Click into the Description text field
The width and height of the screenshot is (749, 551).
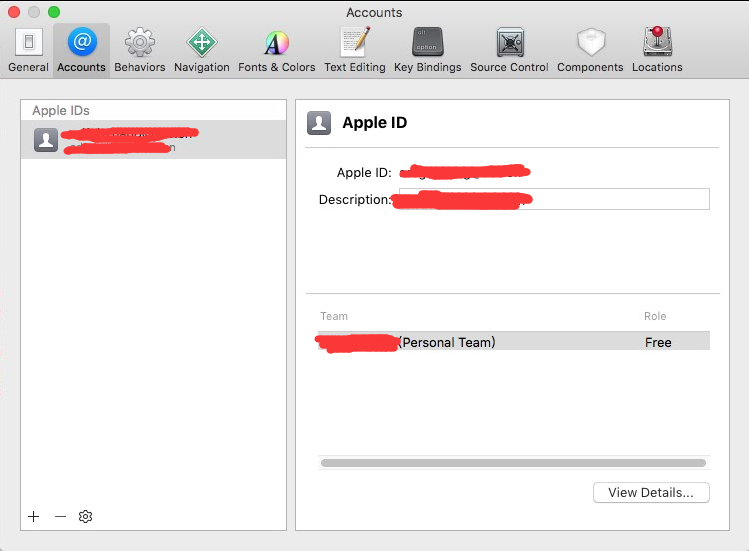click(620, 199)
